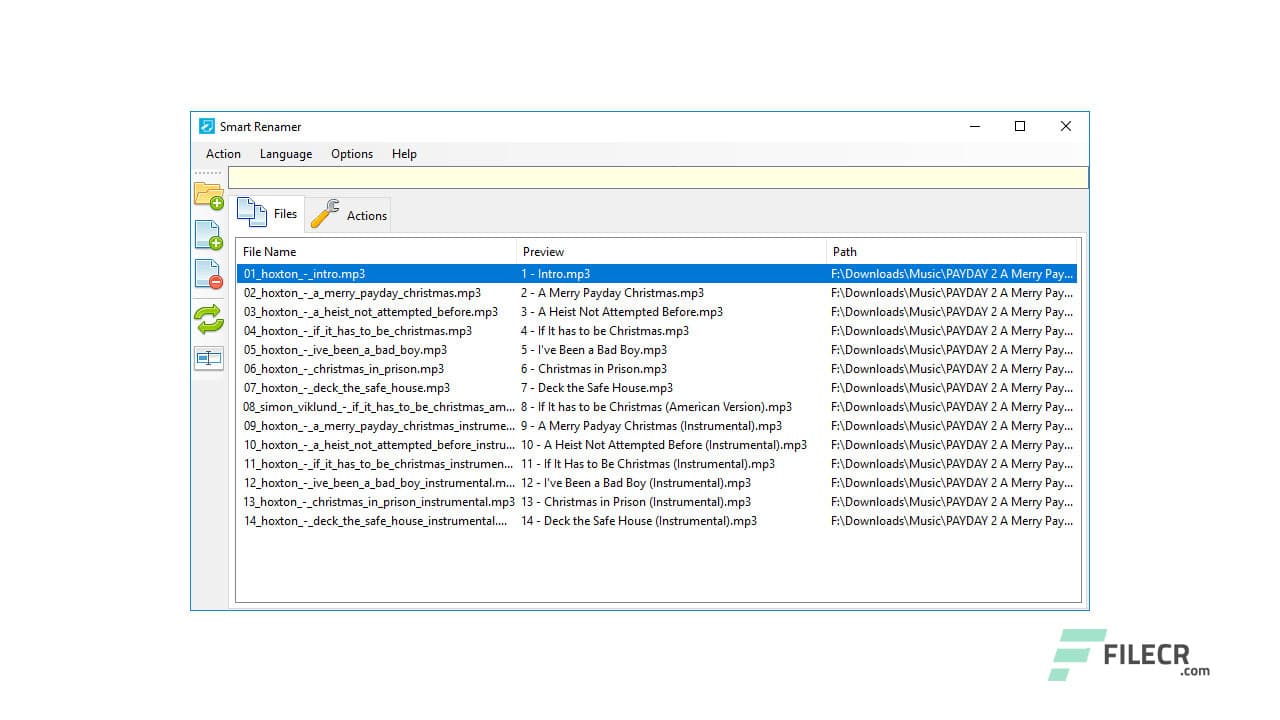Click the Remove Files toolbar icon

pos(209,273)
